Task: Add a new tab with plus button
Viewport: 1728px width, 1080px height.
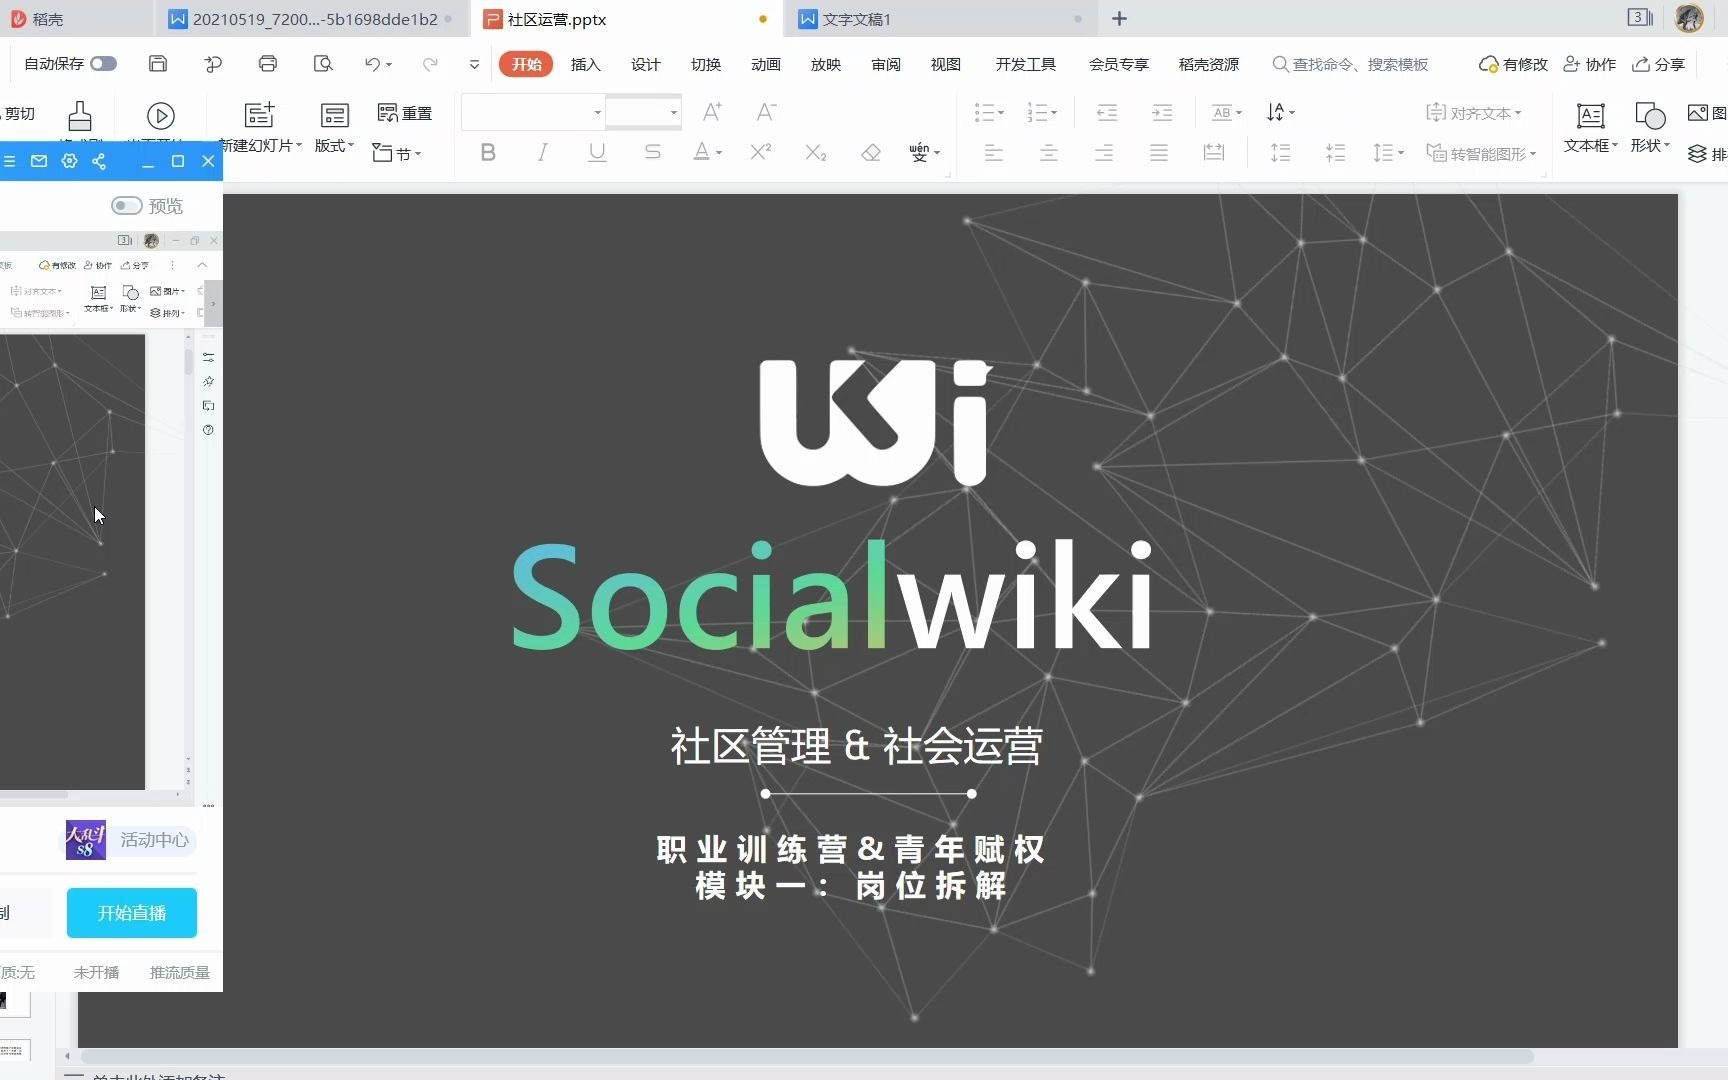Action: click(x=1119, y=19)
